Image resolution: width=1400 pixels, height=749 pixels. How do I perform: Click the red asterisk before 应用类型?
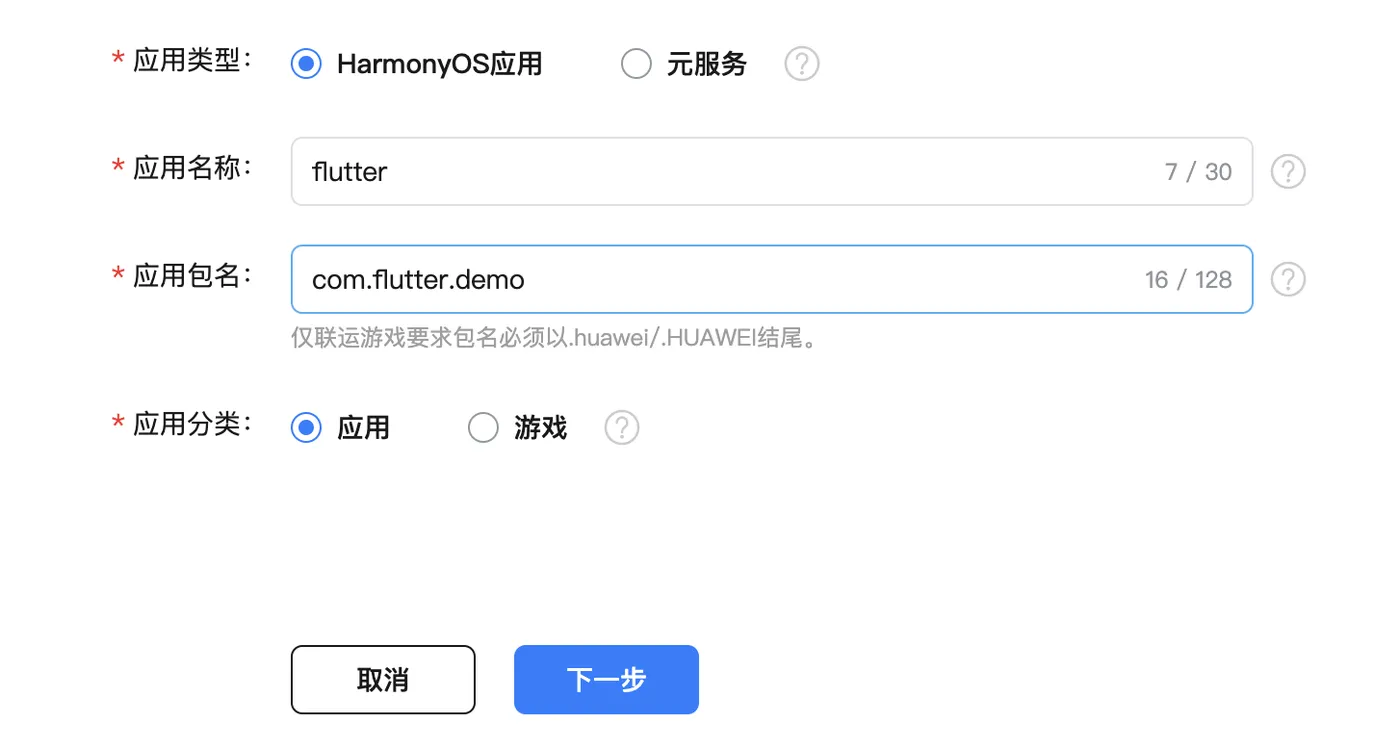click(118, 60)
